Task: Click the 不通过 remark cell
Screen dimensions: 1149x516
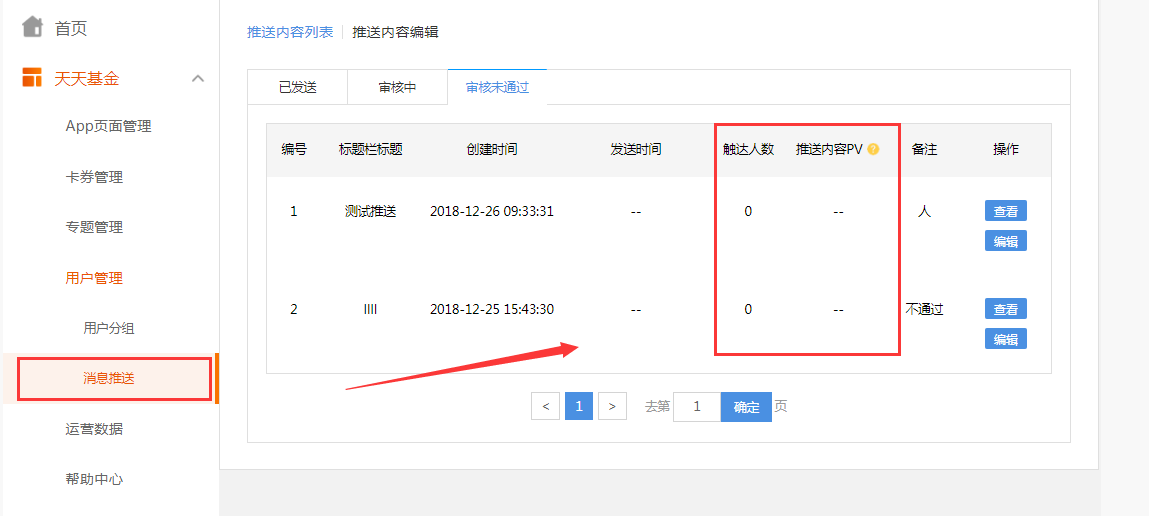Action: [924, 309]
